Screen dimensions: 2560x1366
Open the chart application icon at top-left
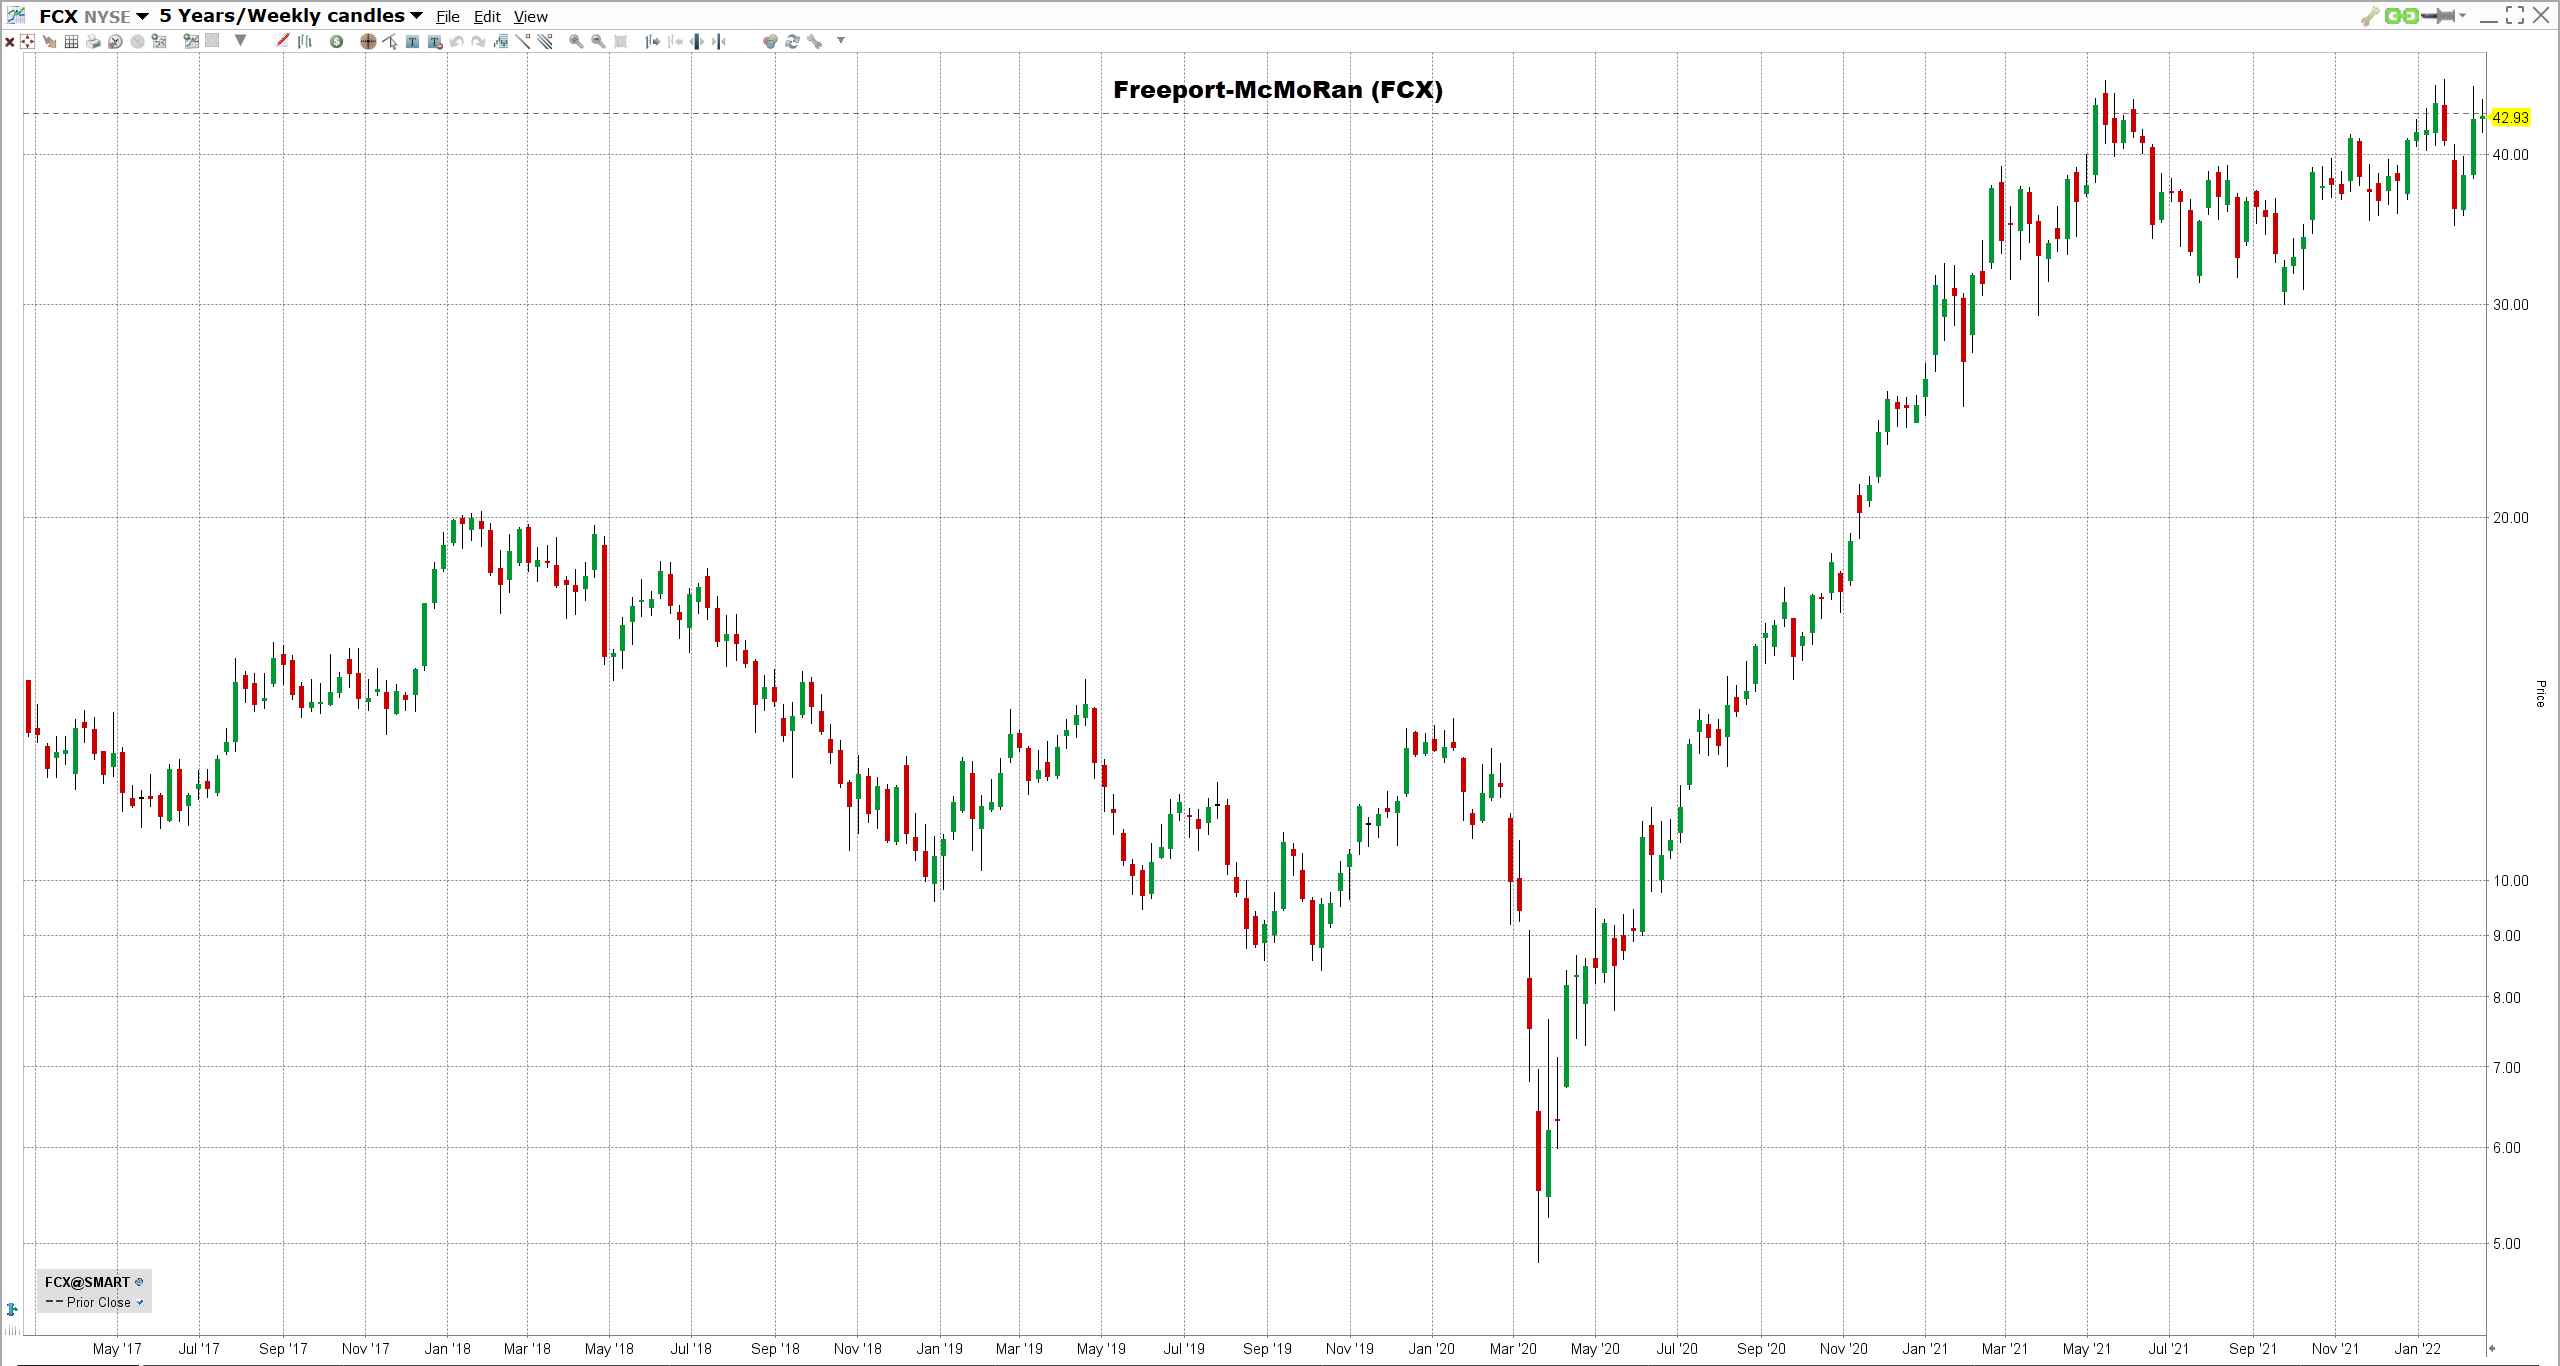click(16, 15)
